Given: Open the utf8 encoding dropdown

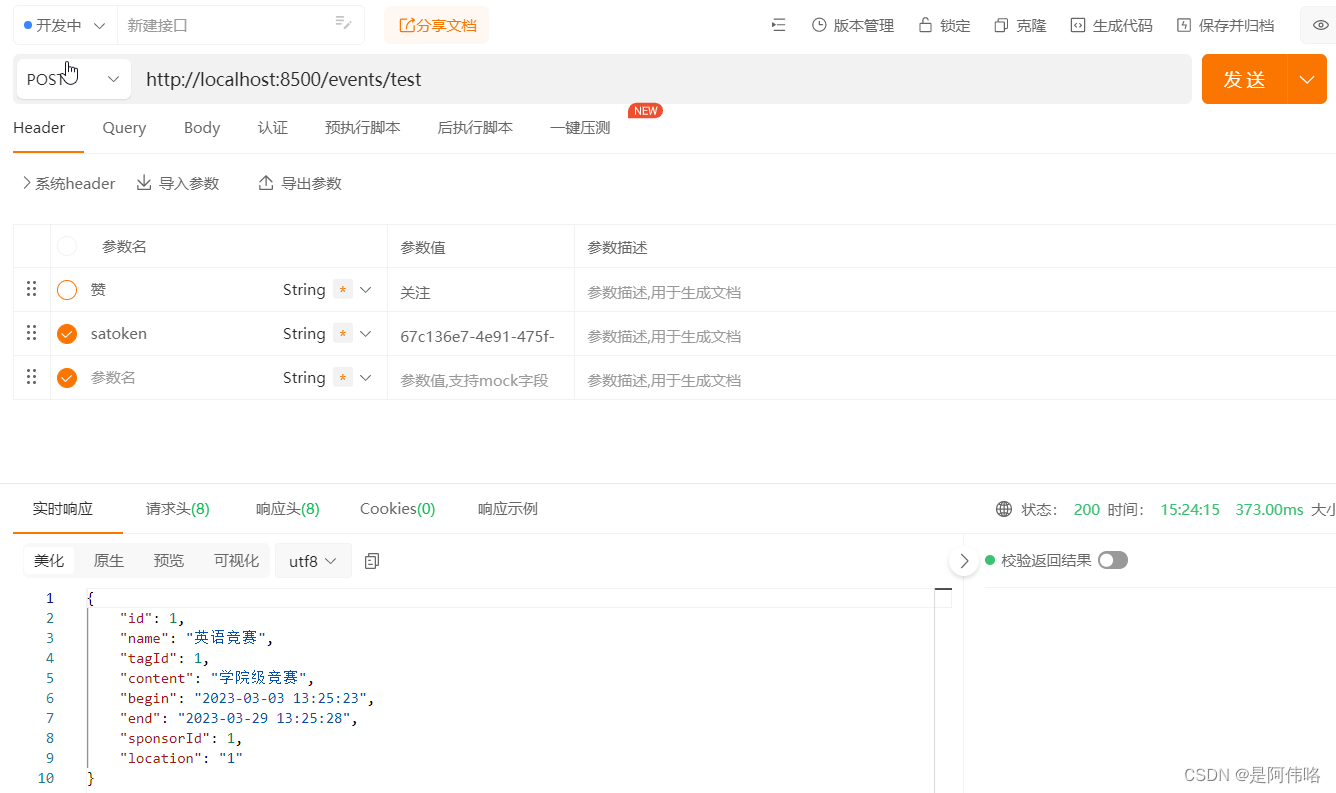Looking at the screenshot, I should (313, 561).
